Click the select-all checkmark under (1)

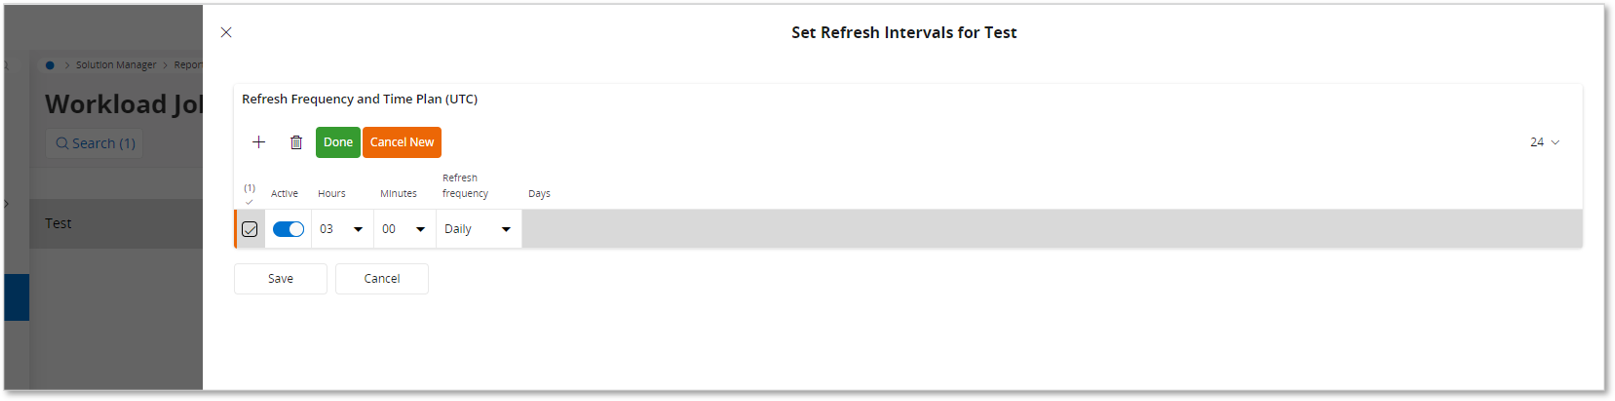pos(249,202)
